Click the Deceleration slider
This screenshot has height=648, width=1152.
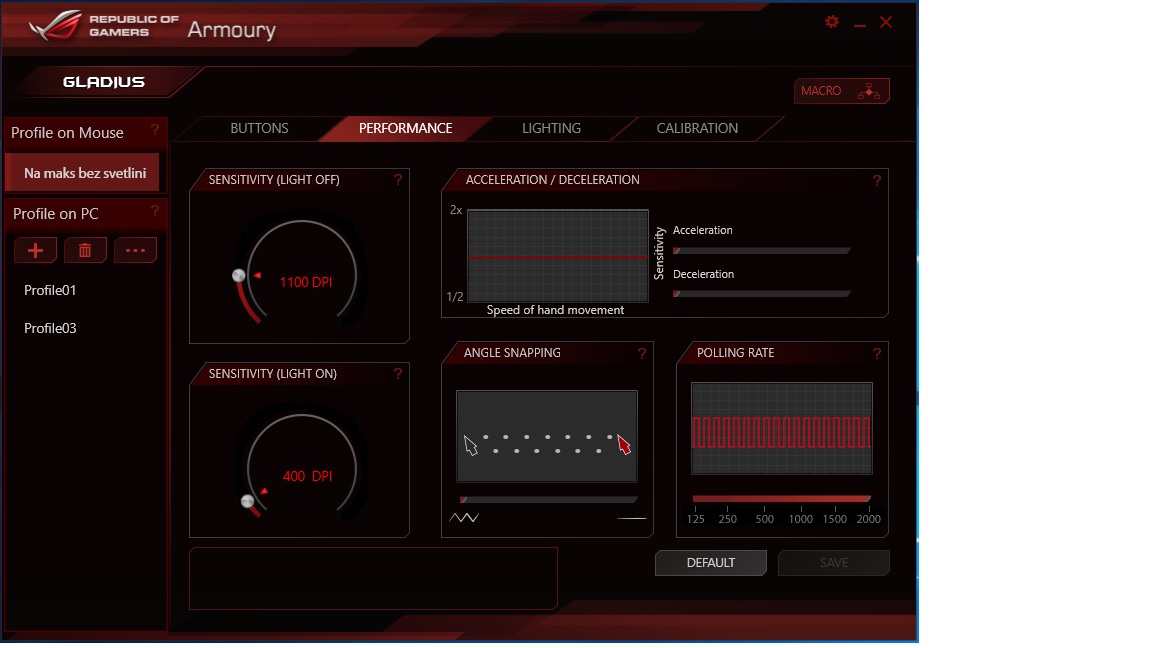tap(762, 294)
